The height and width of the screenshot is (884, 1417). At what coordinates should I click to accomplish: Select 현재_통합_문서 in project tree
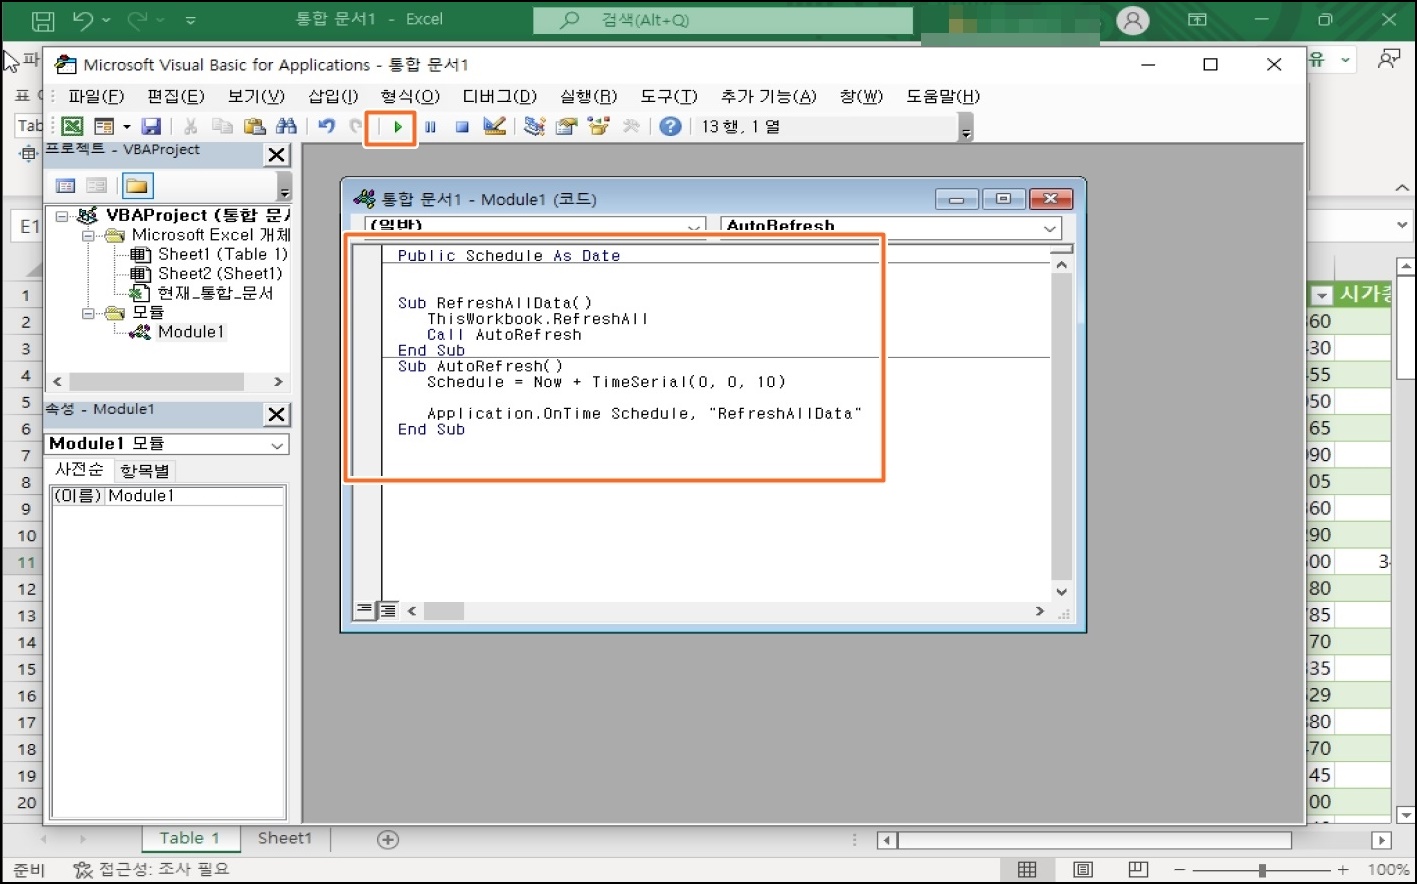tap(215, 293)
